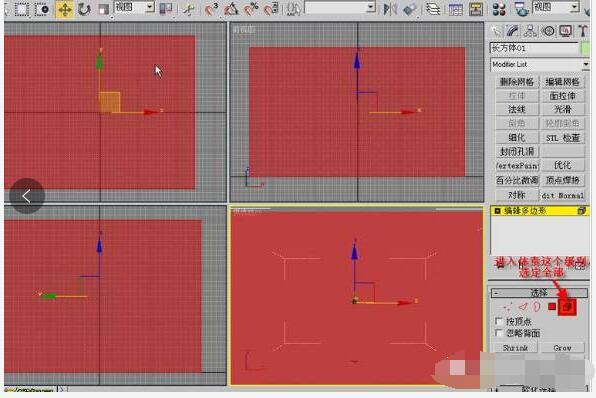The image size is (596, 398).
Task: Click the 面拉伸 modifier button
Action: 562,96
